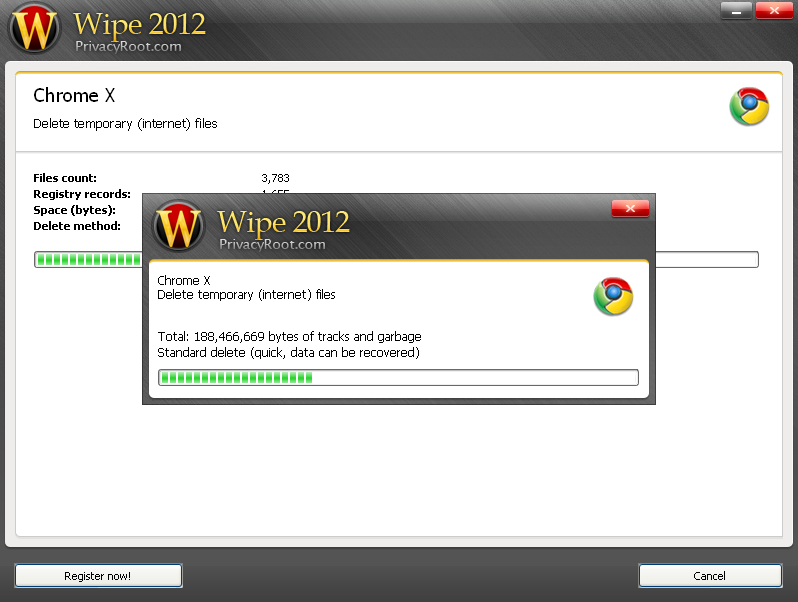This screenshot has height=602, width=798.
Task: Close the Wipe 2012 progress dialog
Action: coord(630,209)
